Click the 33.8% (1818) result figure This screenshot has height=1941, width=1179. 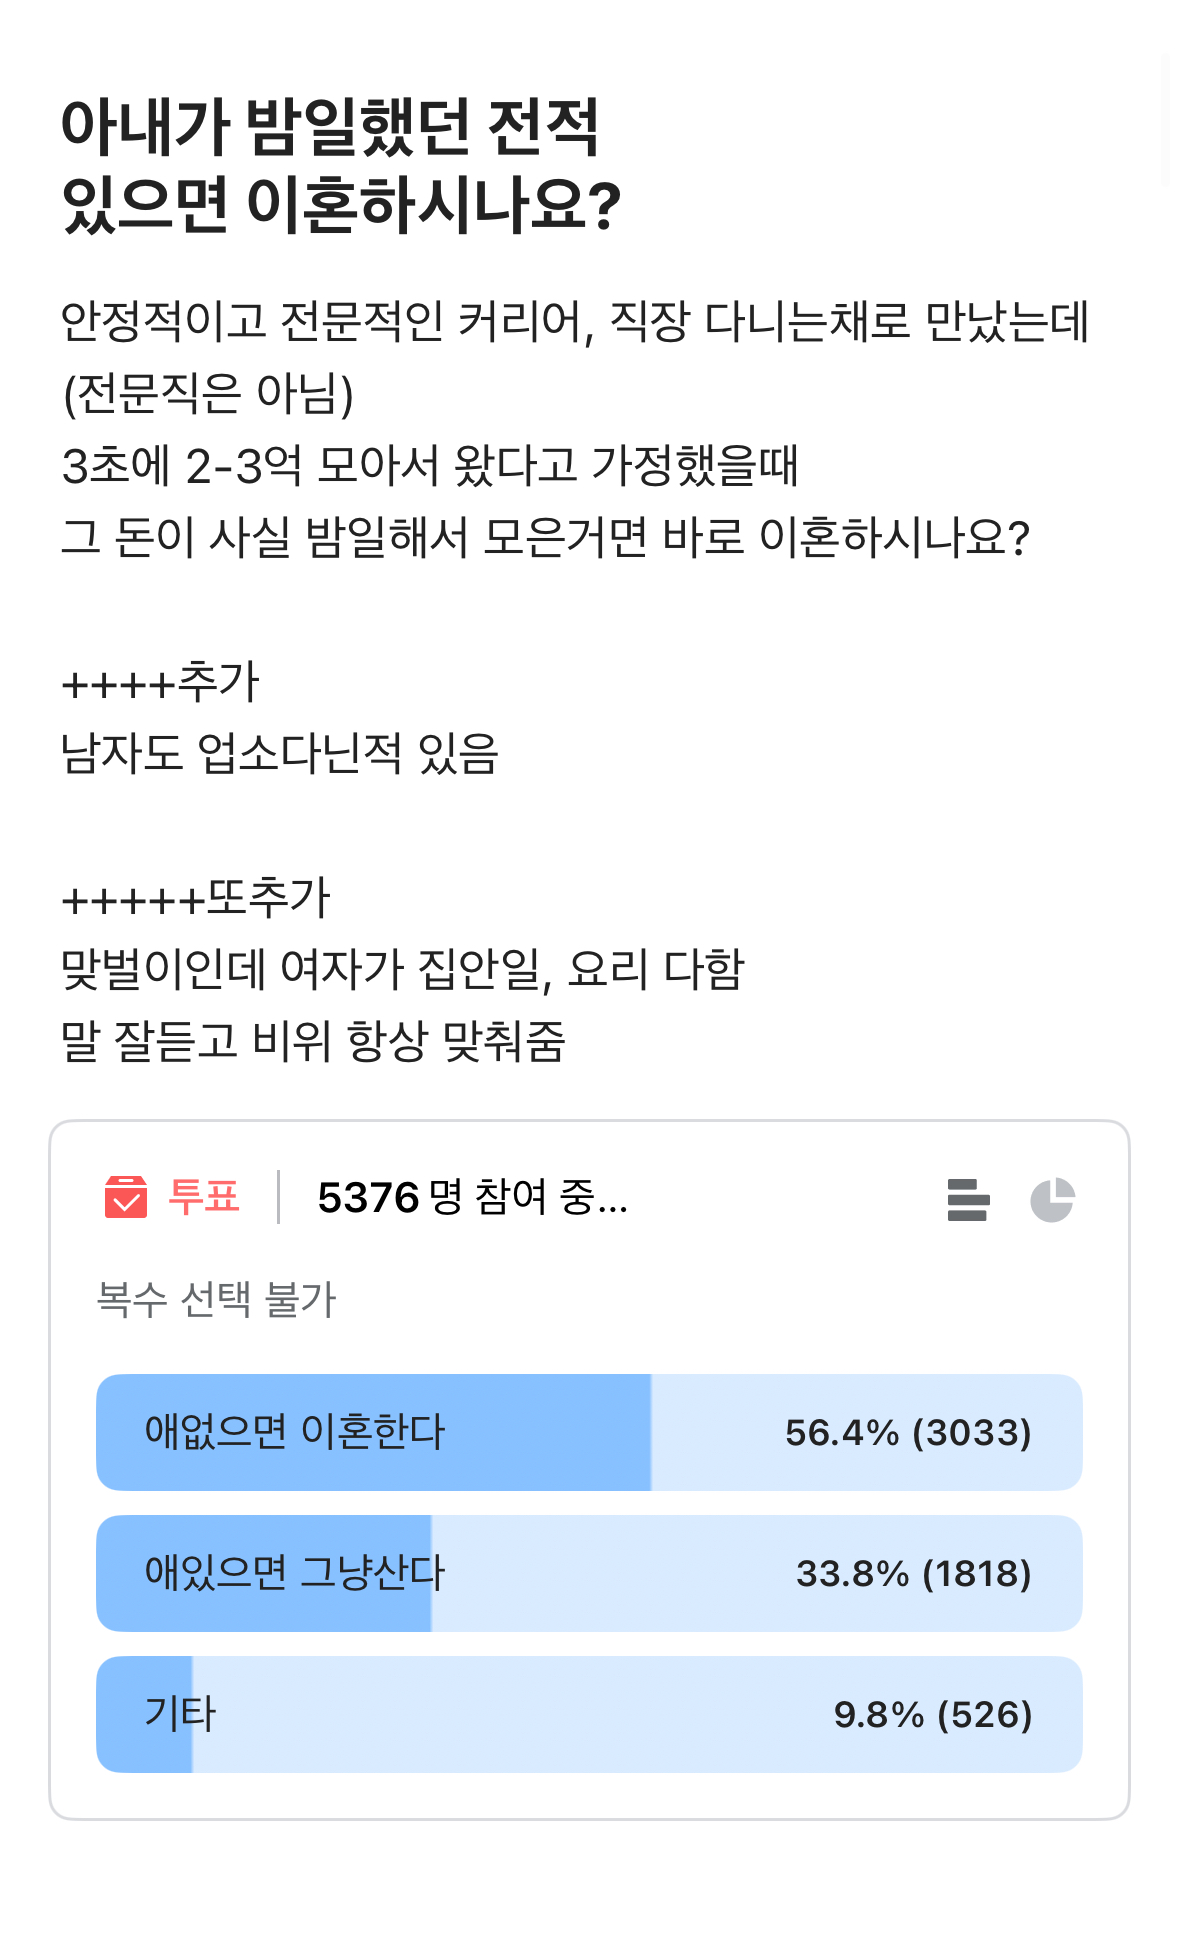913,1574
